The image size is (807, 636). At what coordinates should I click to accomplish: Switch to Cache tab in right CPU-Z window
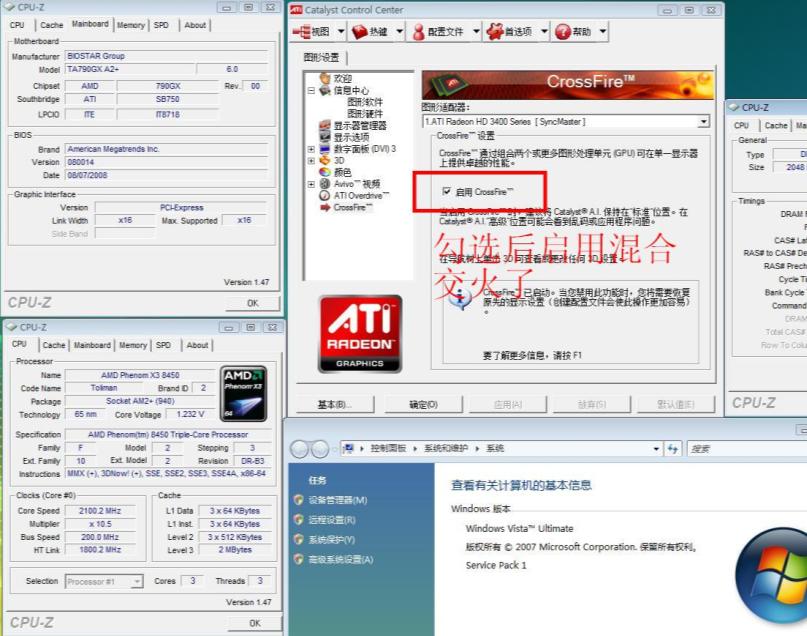coord(776,126)
